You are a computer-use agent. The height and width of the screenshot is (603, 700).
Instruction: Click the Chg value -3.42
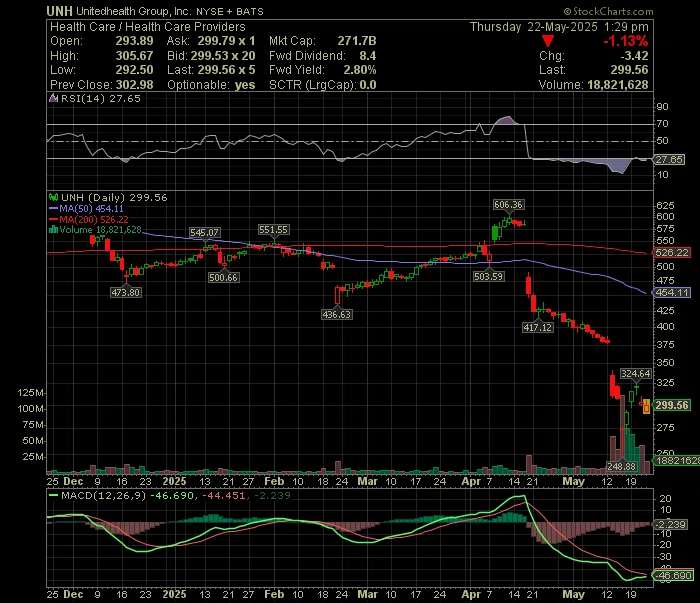click(x=634, y=56)
